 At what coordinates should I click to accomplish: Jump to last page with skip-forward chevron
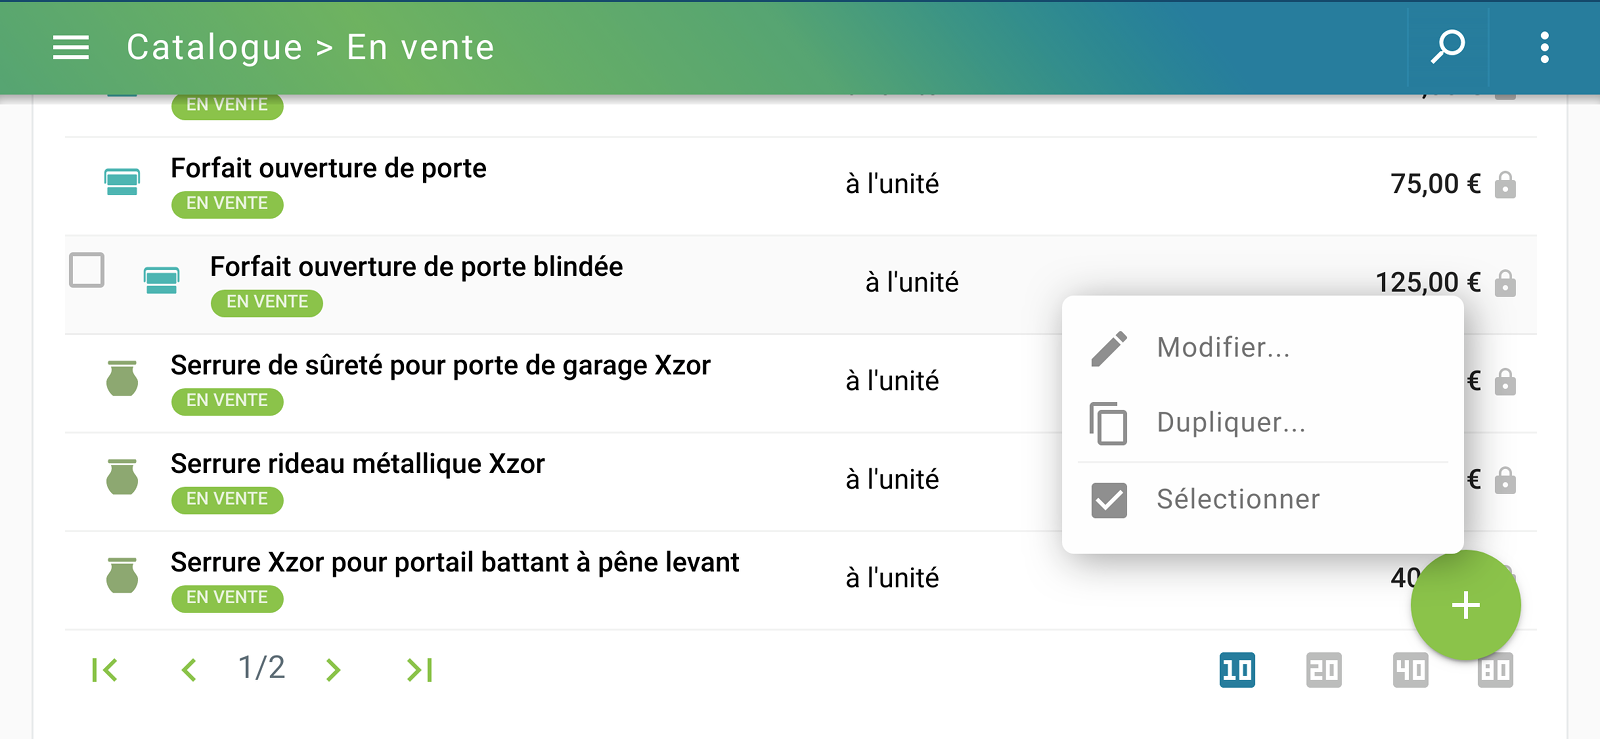419,669
